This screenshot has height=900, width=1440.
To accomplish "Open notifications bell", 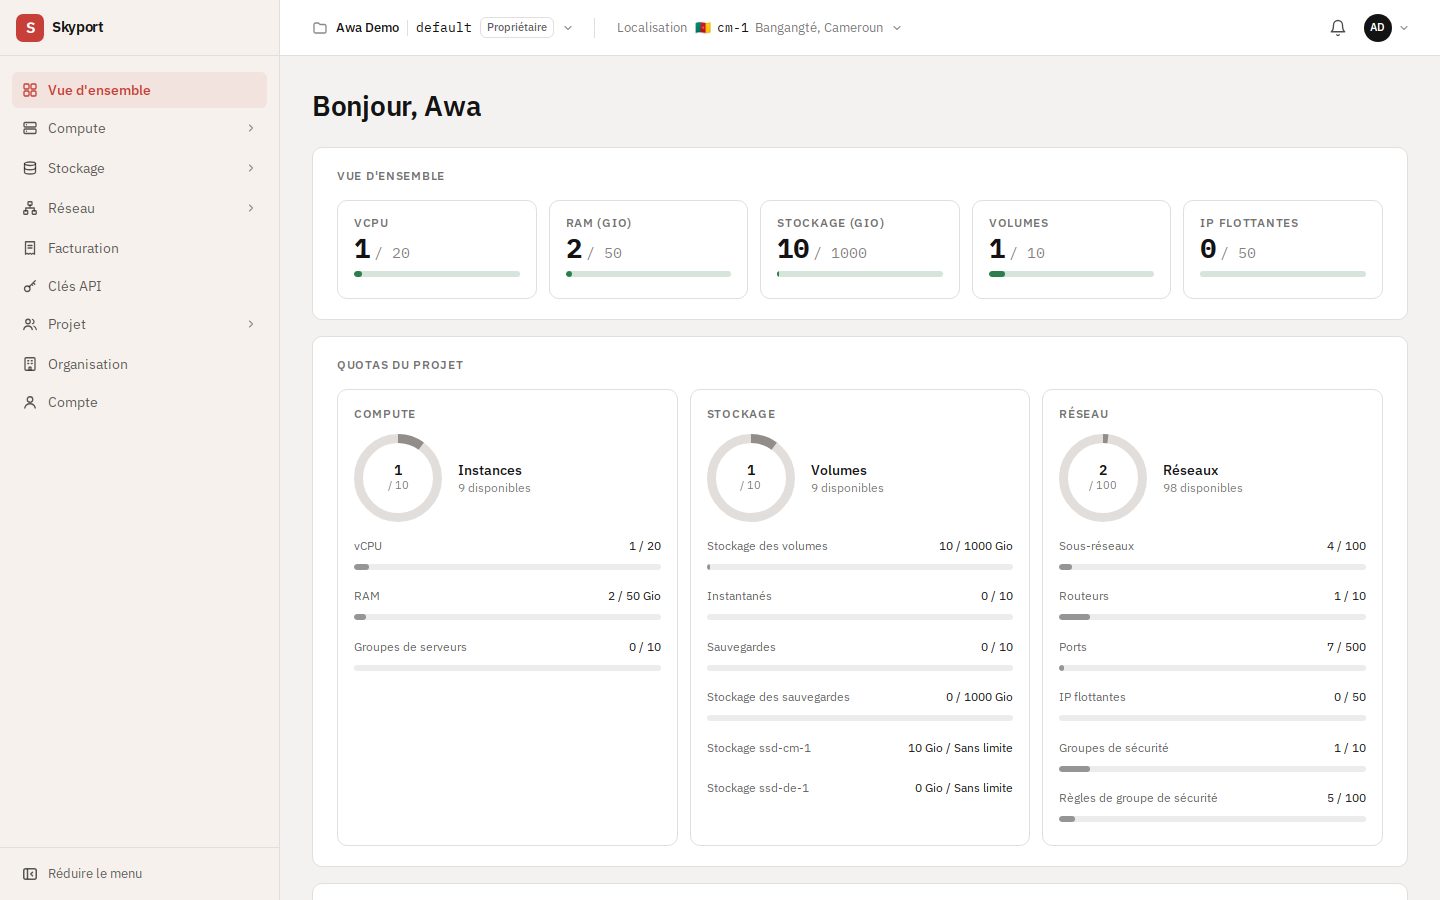I will click(x=1338, y=28).
